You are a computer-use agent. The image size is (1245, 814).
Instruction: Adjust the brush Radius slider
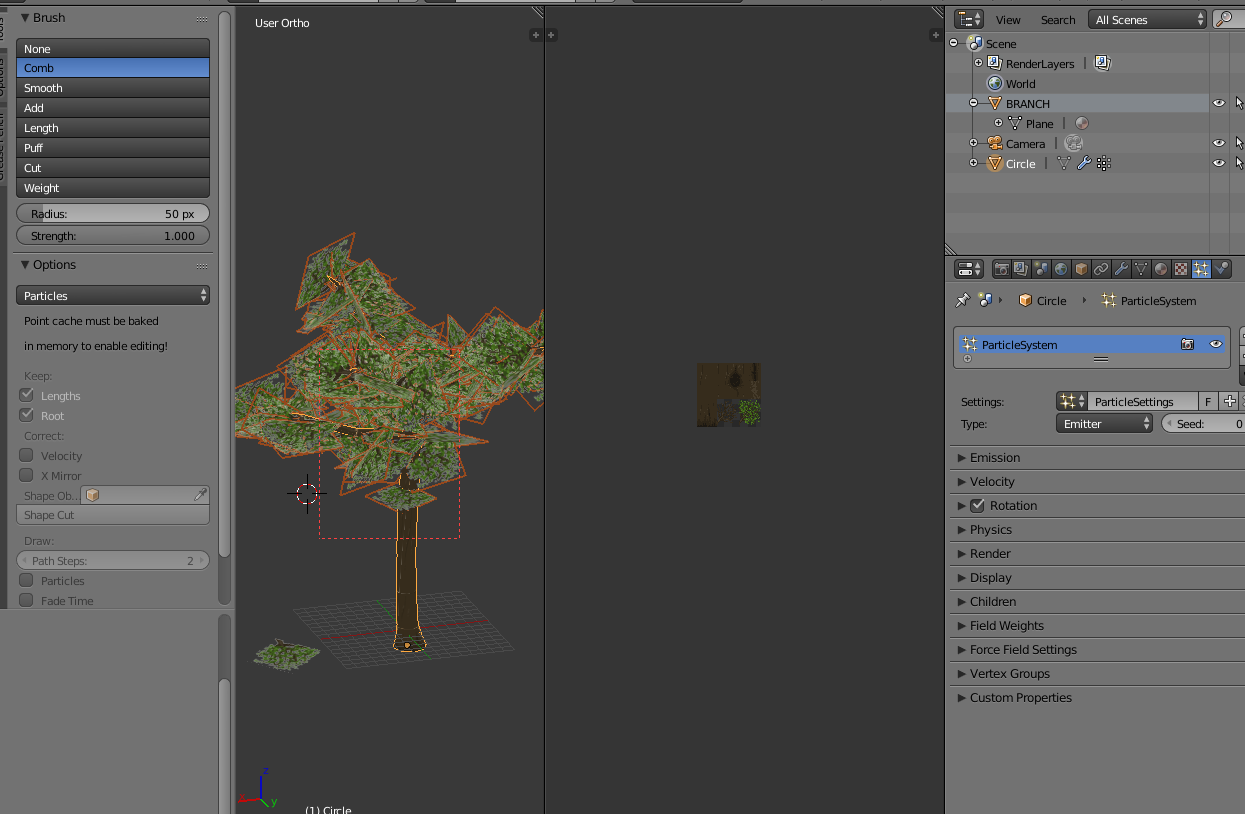[x=113, y=214]
